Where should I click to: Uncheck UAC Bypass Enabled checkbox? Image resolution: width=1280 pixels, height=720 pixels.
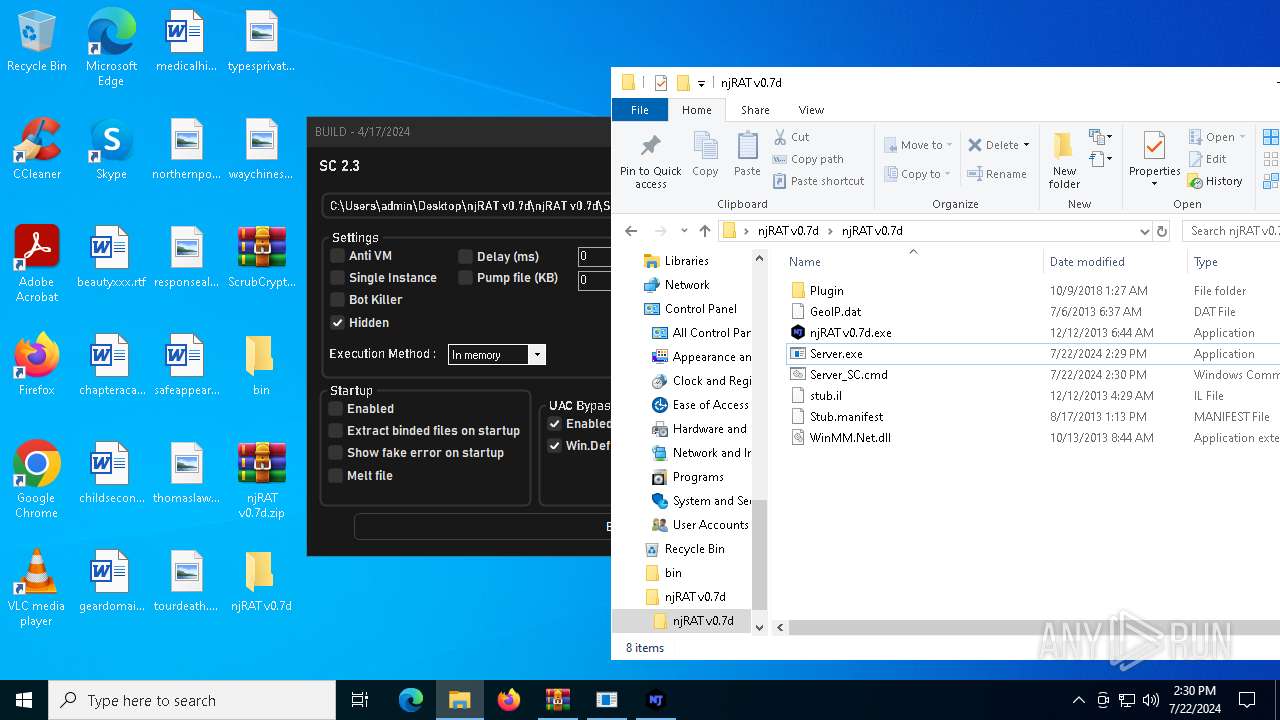555,424
